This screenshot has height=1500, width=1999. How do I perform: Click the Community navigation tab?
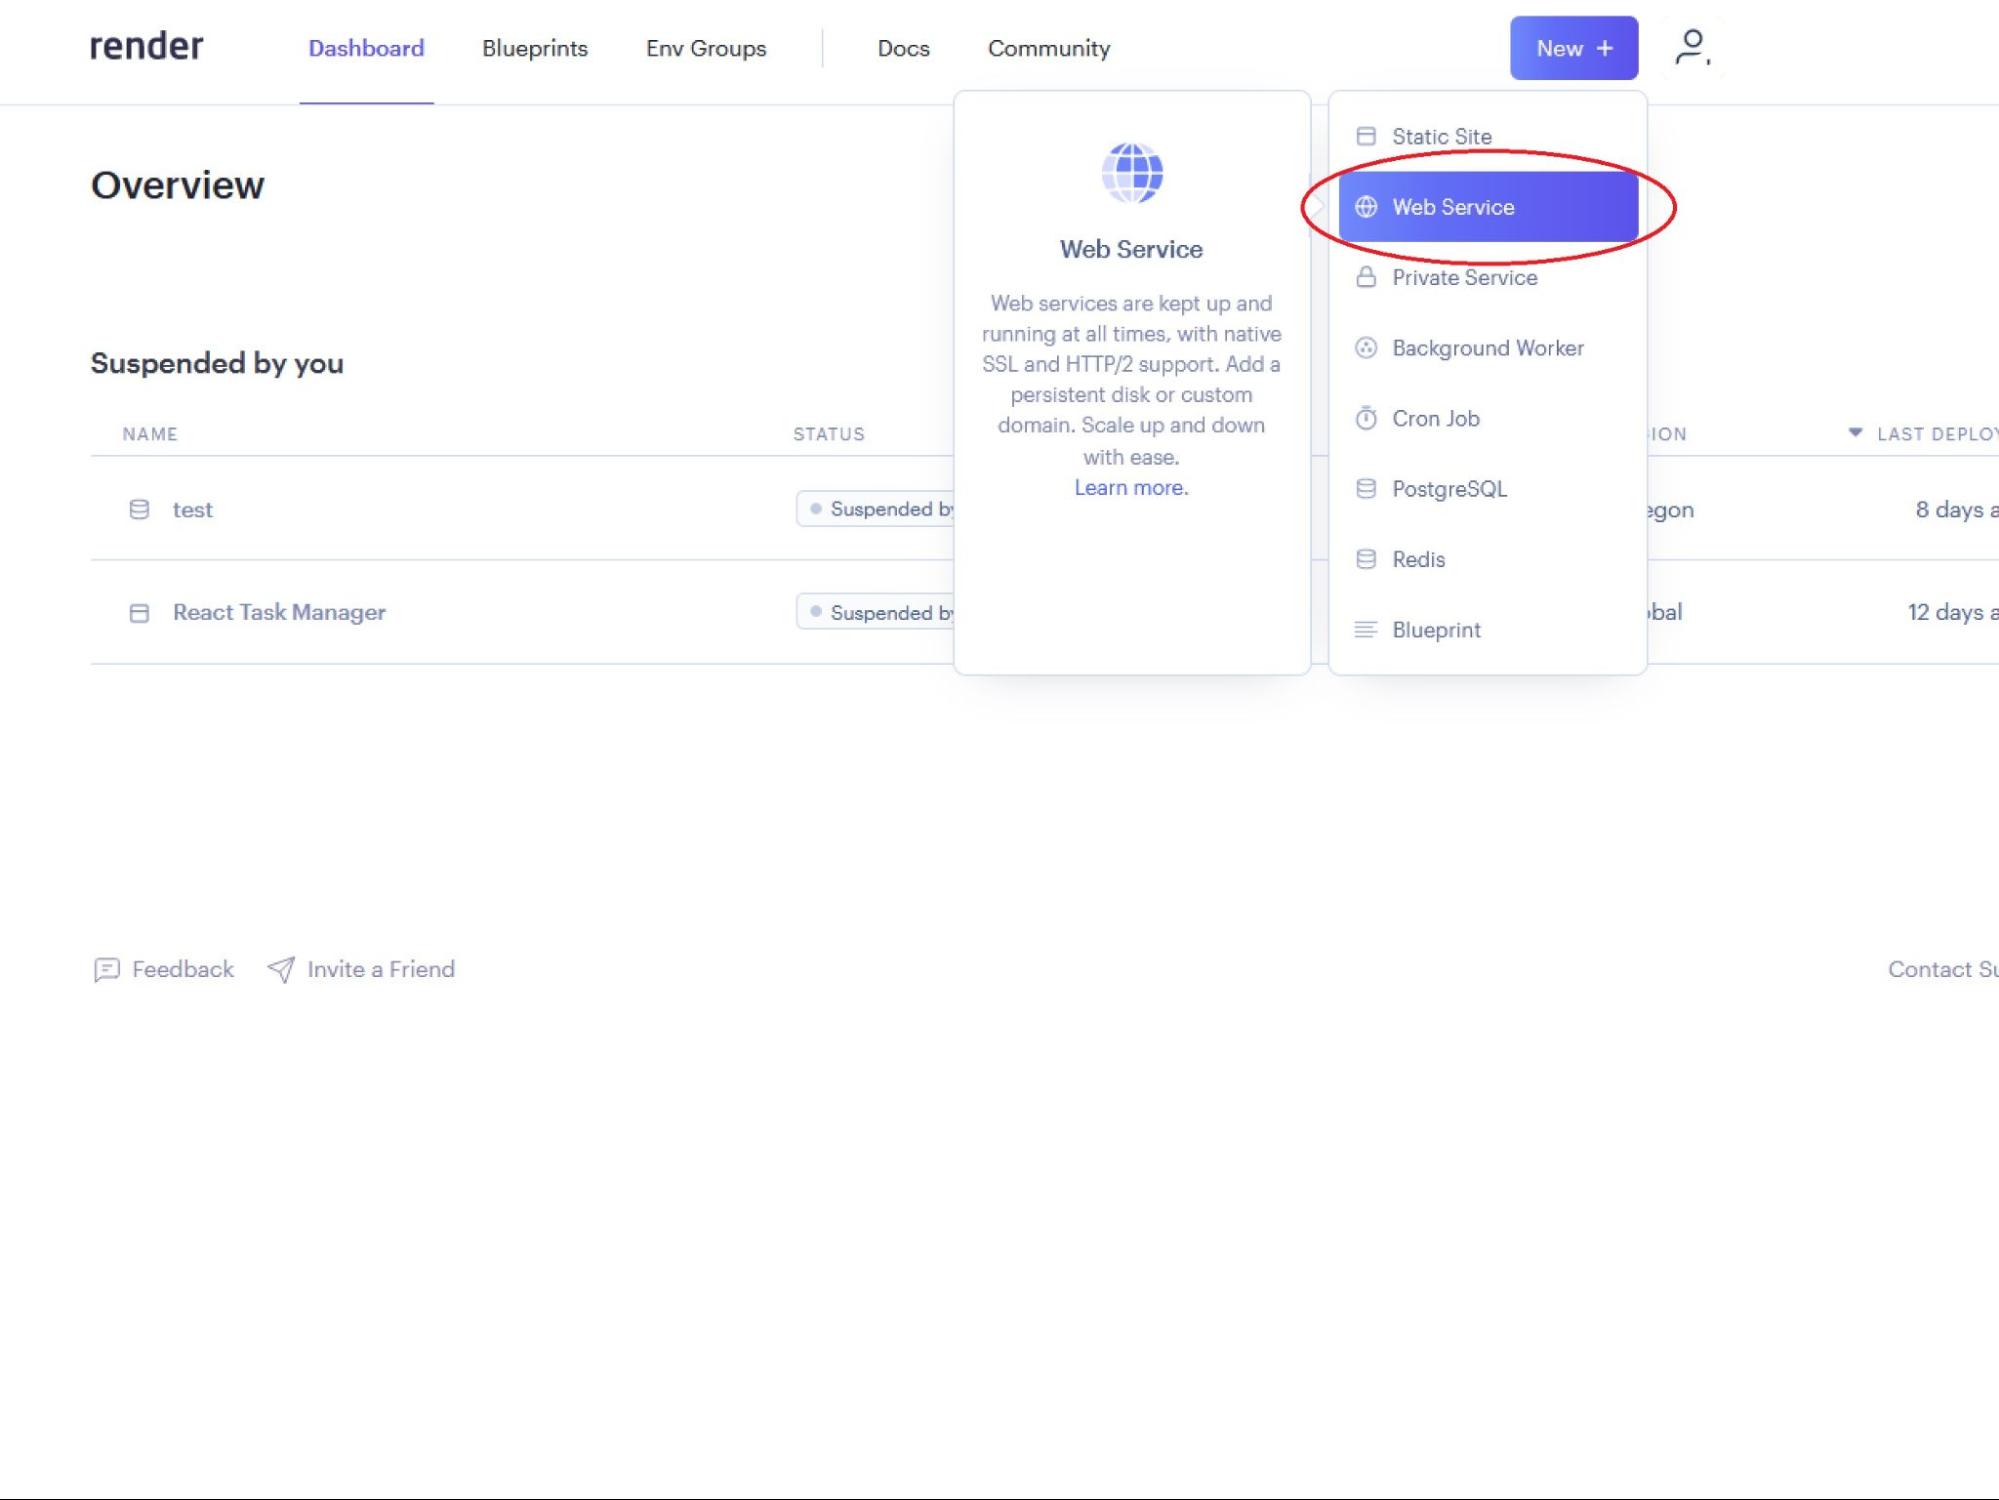point(1049,47)
